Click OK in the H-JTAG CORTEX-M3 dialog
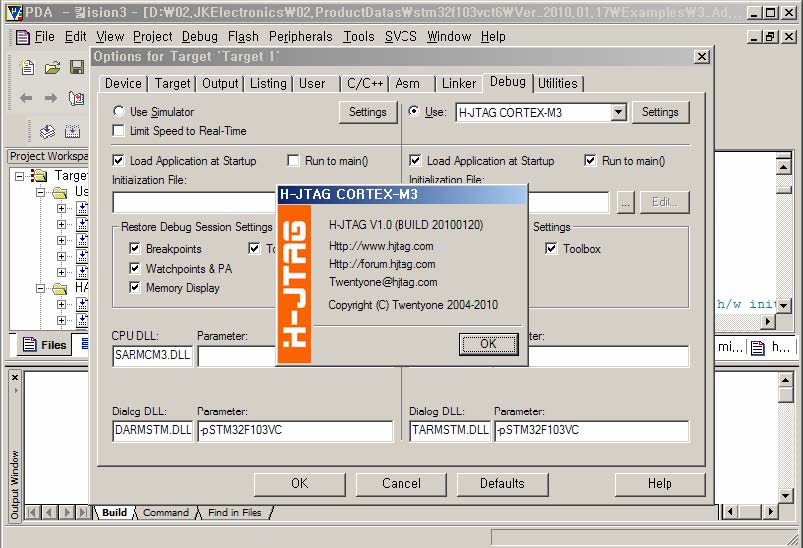The width and height of the screenshot is (803, 548). click(x=489, y=344)
